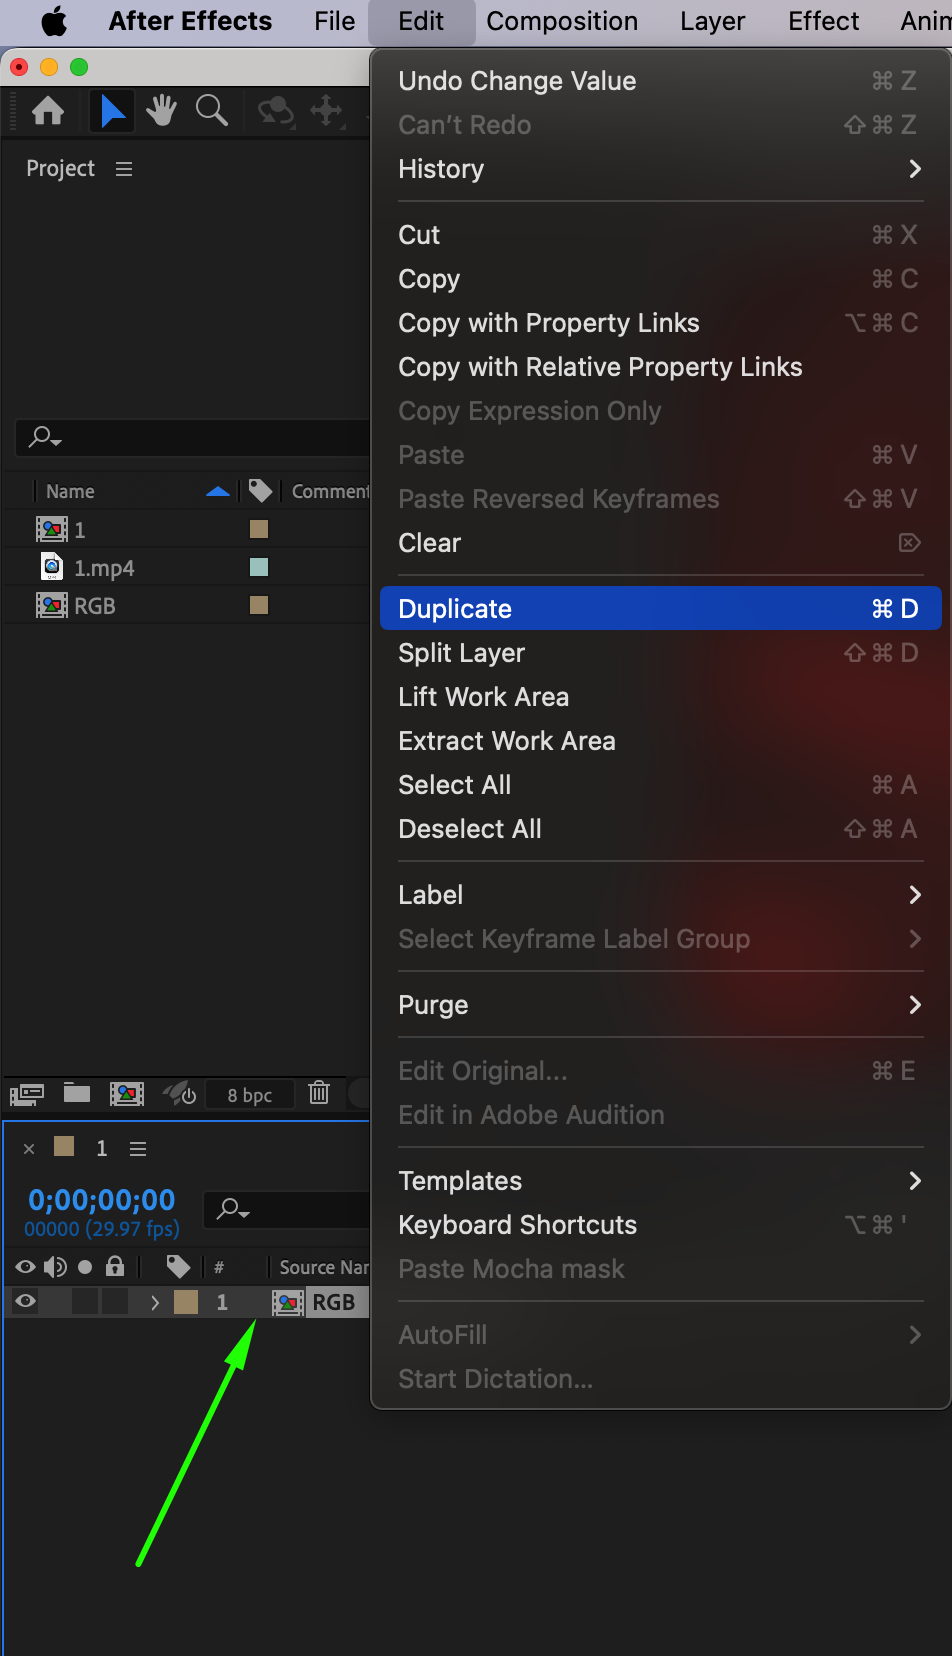
Task: Select the Hand tool
Action: [161, 111]
